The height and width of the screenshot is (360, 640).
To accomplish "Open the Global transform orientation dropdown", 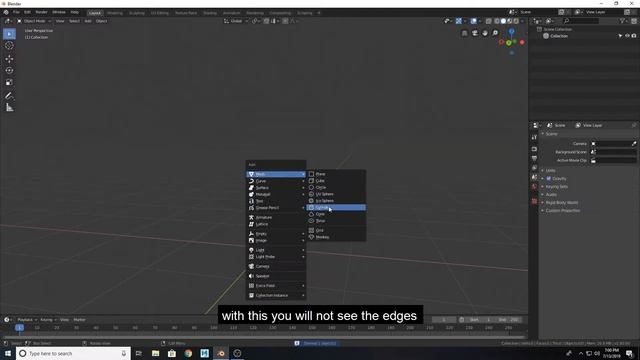I will (236, 21).
